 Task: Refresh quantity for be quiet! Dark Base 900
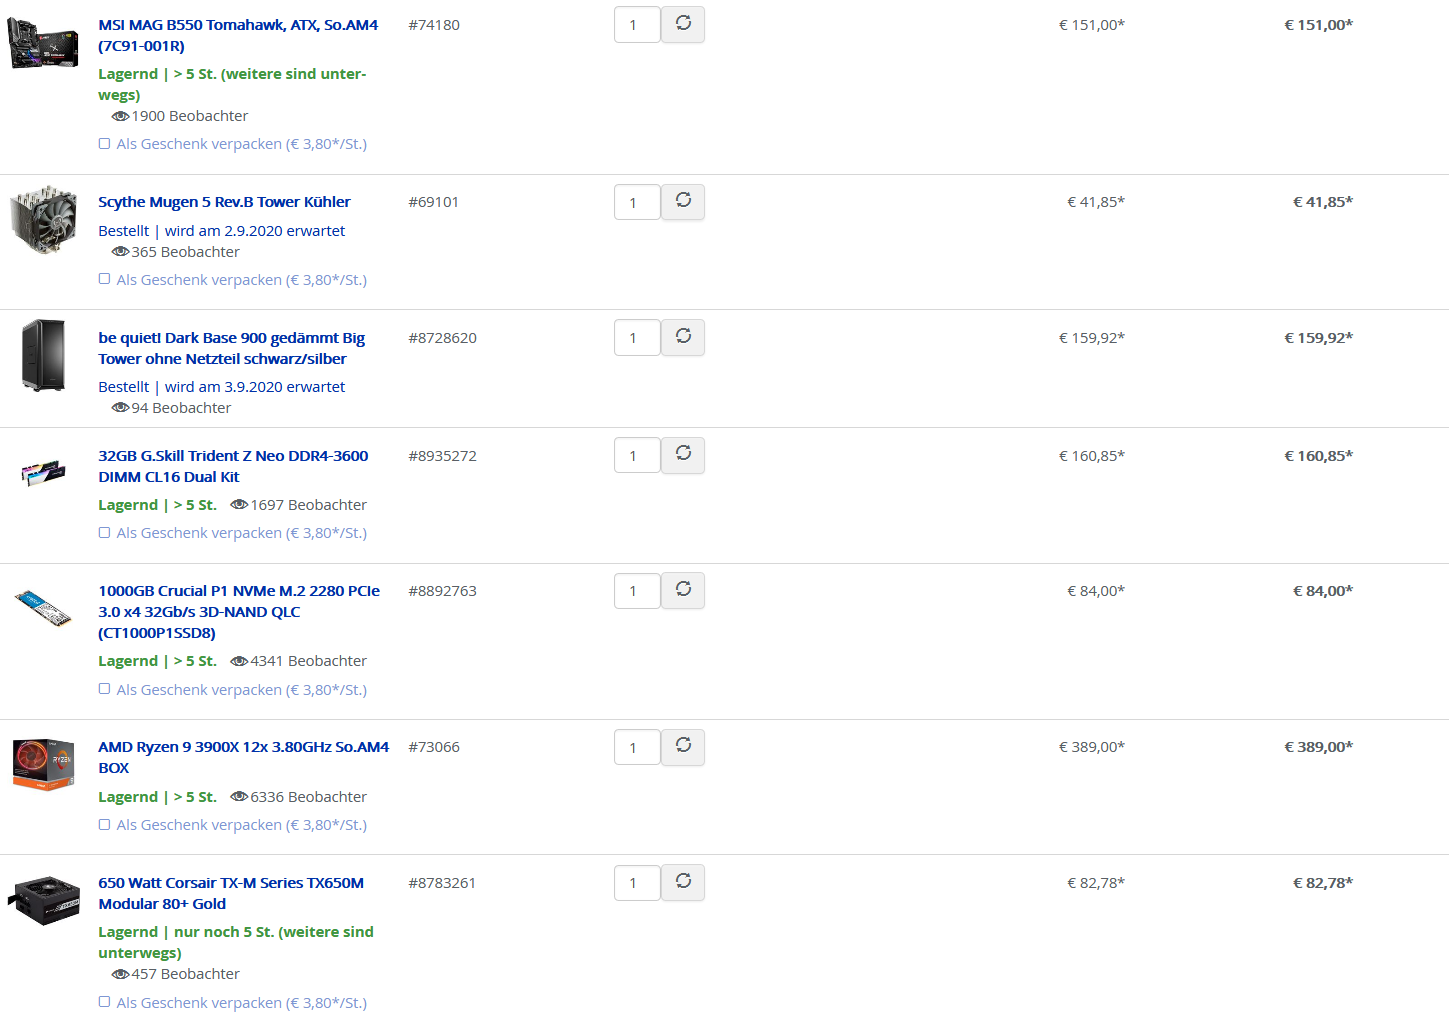tap(683, 337)
